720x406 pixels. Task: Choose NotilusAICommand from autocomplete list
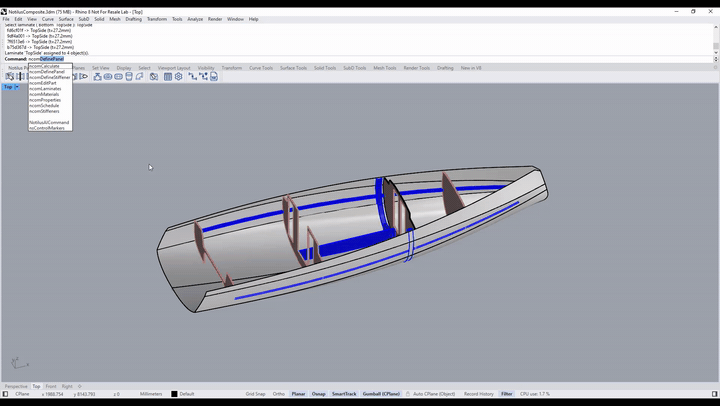point(50,122)
